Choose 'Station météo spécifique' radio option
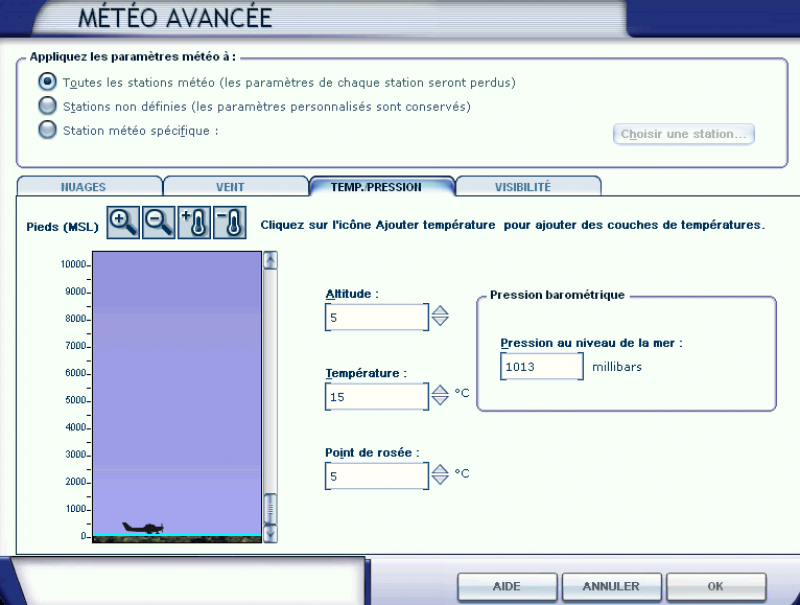800x605 pixels. [x=47, y=129]
